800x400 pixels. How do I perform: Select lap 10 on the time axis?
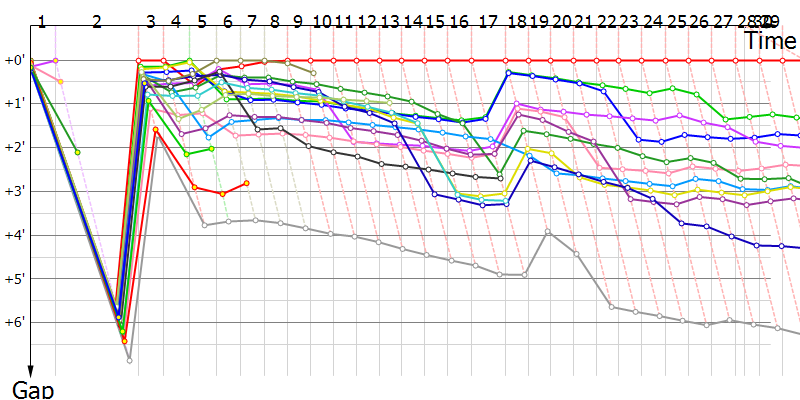point(322,21)
